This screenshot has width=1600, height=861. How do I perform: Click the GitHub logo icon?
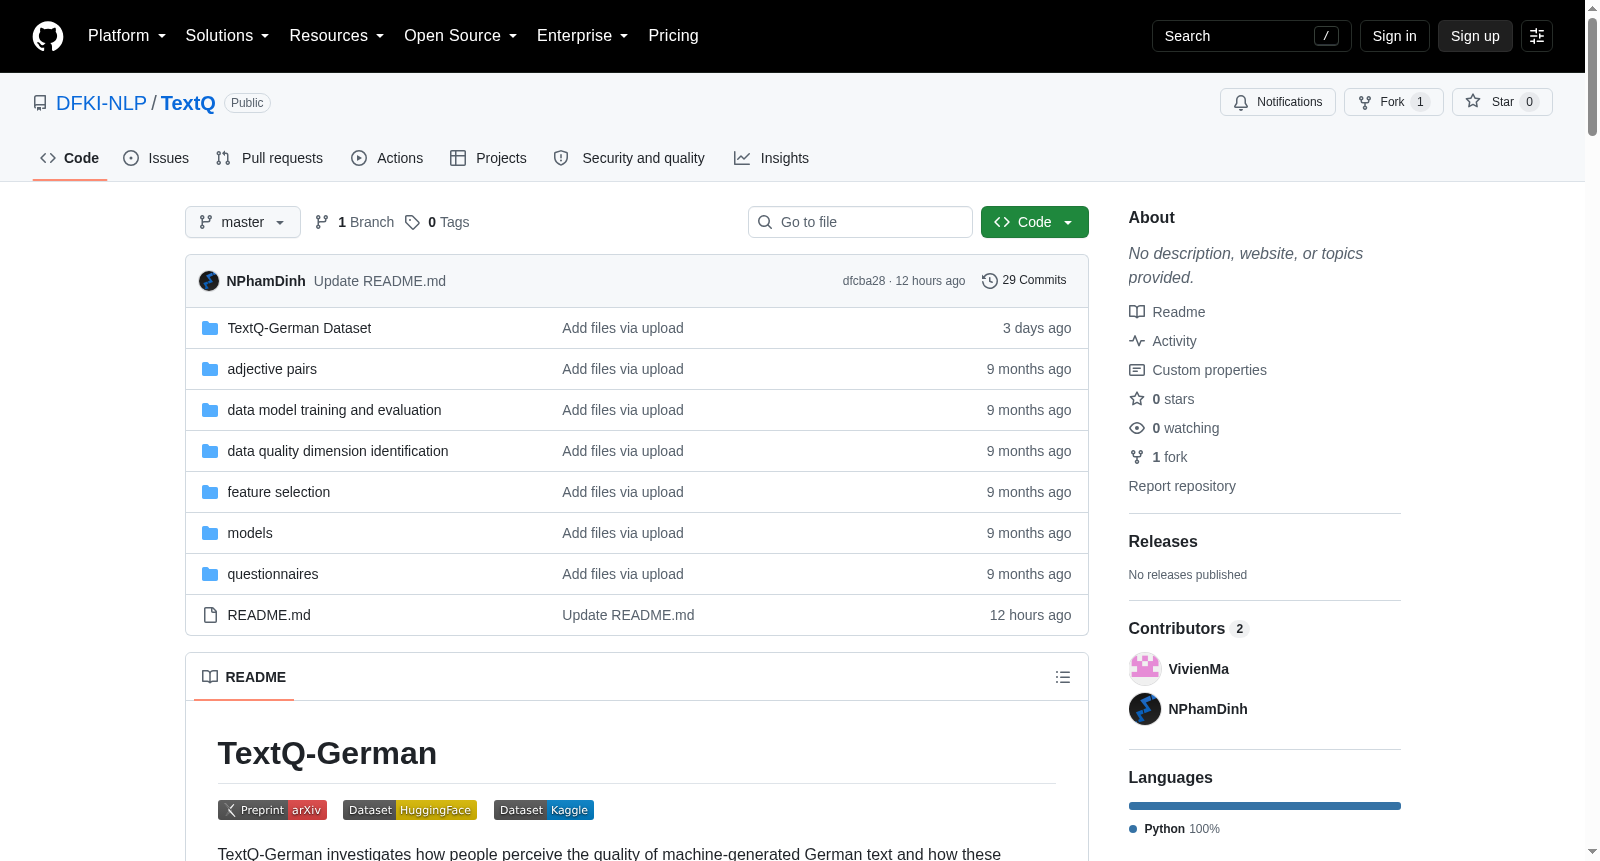point(48,36)
